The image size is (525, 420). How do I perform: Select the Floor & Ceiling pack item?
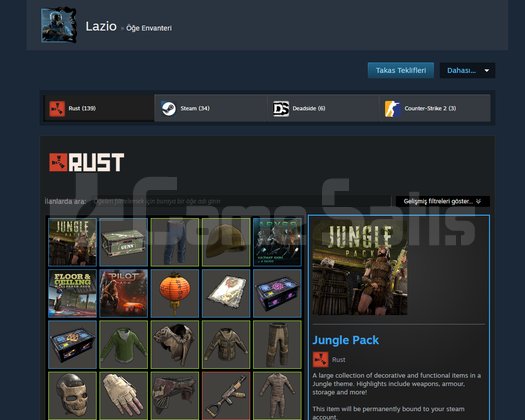72,293
